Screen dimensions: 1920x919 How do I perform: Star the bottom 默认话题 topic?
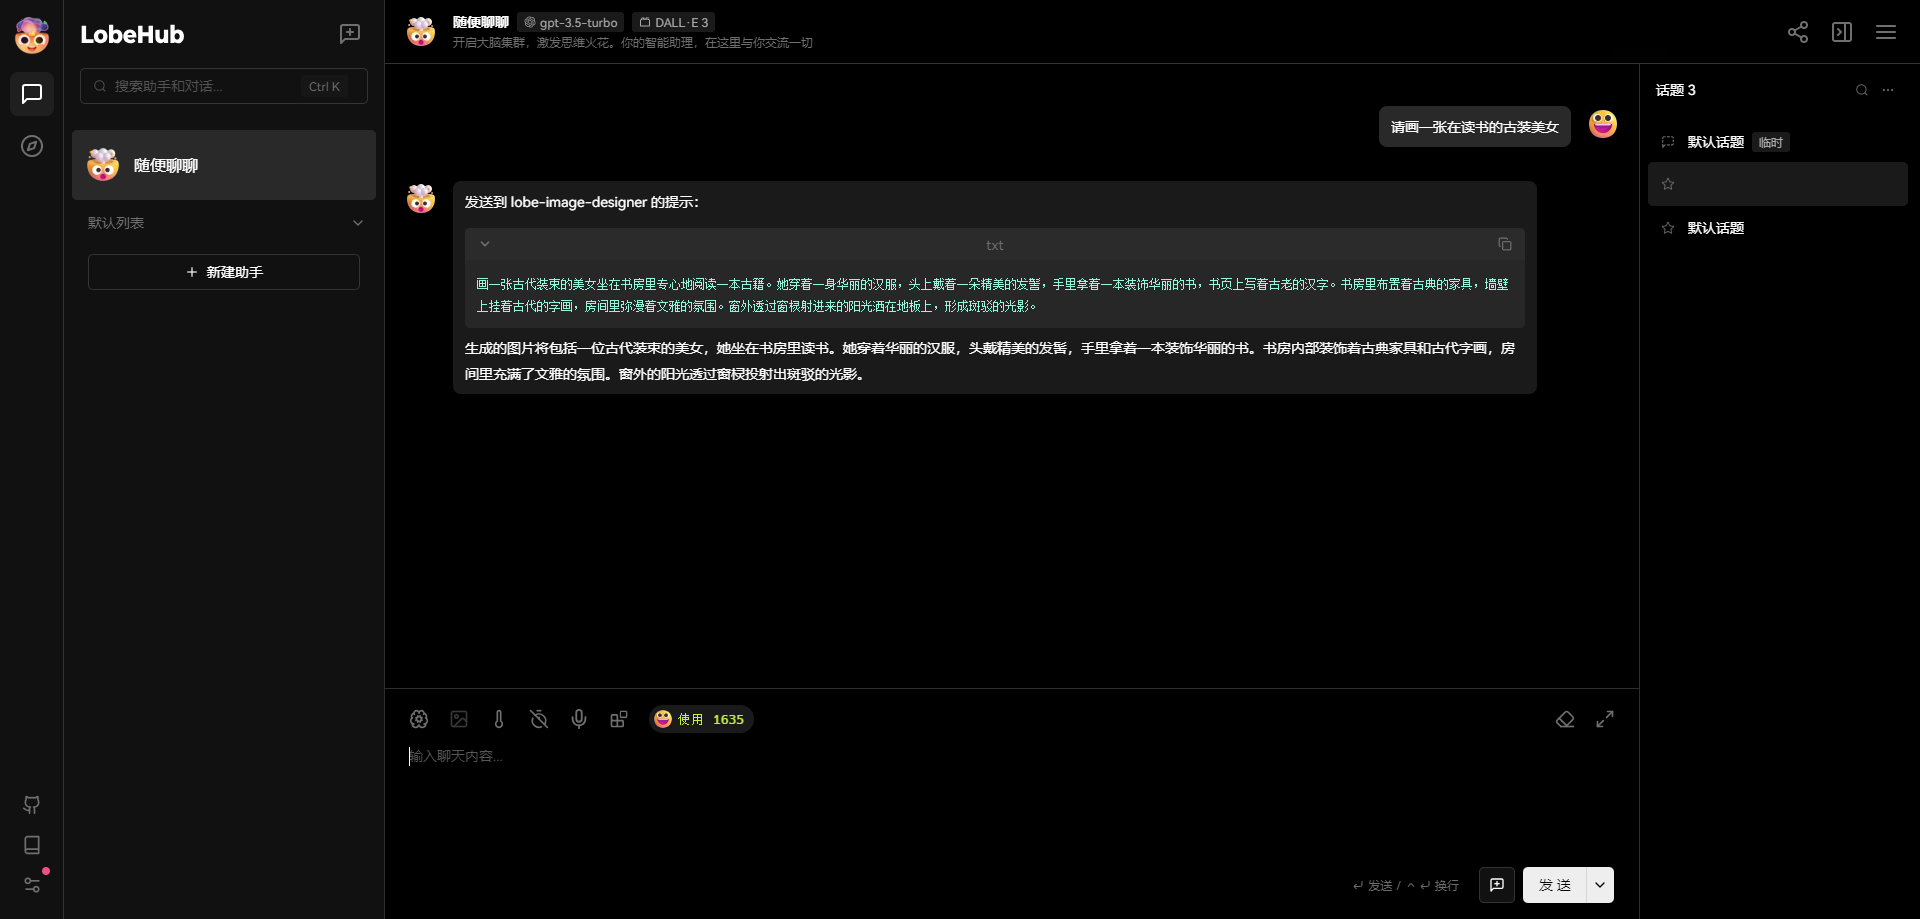[x=1668, y=228]
